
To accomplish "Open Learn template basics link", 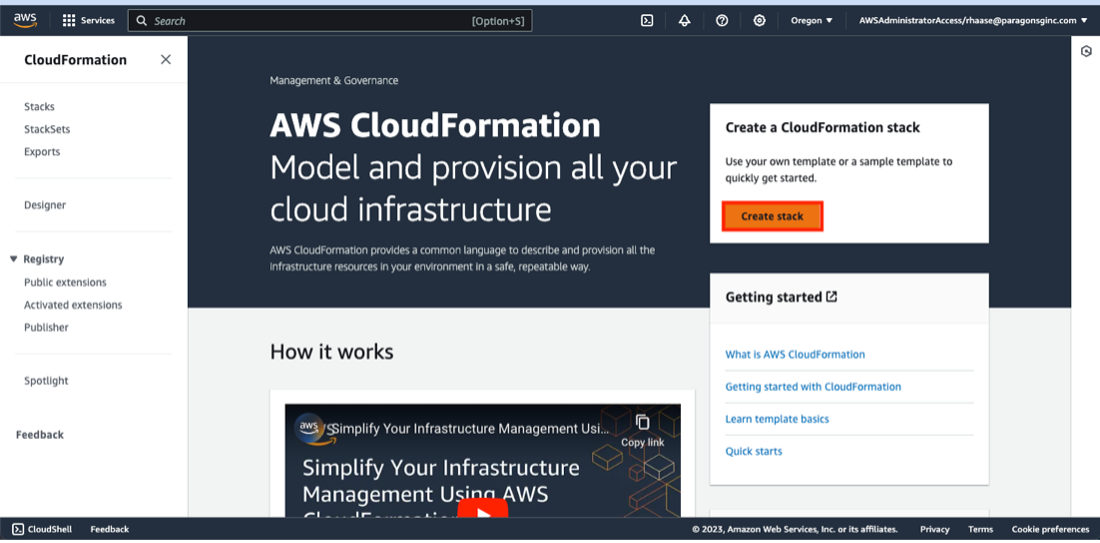I will coord(777,419).
